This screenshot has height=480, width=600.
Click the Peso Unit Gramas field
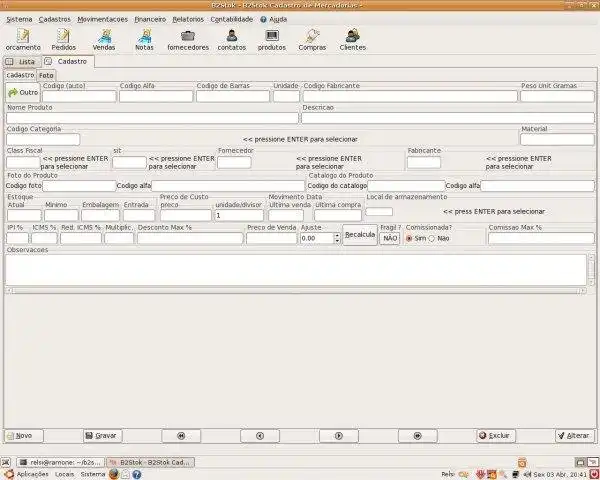click(557, 96)
